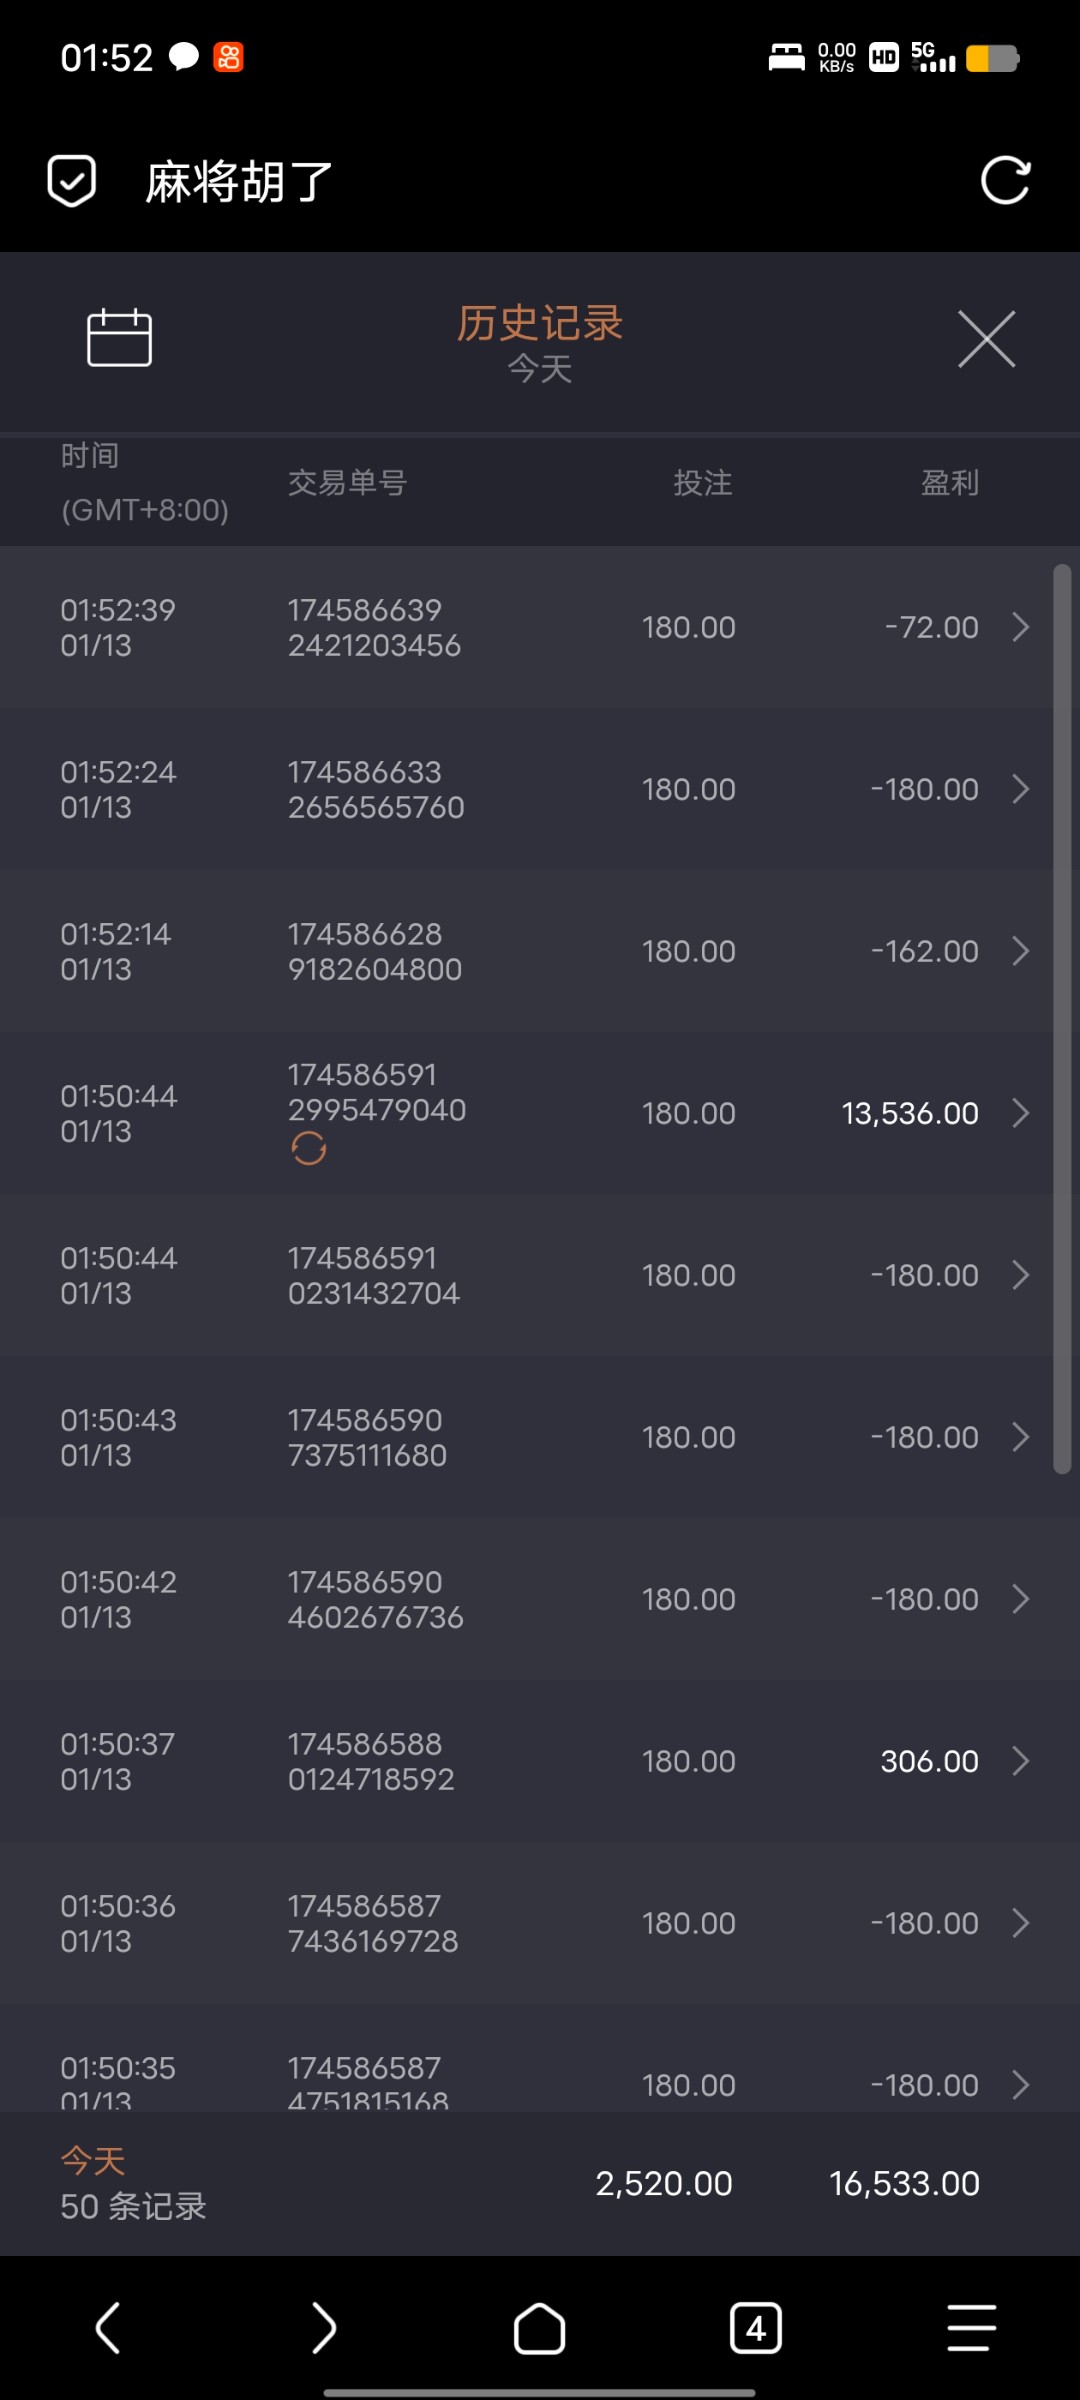
Task: Go back with the browser back arrow
Action: (108, 2328)
